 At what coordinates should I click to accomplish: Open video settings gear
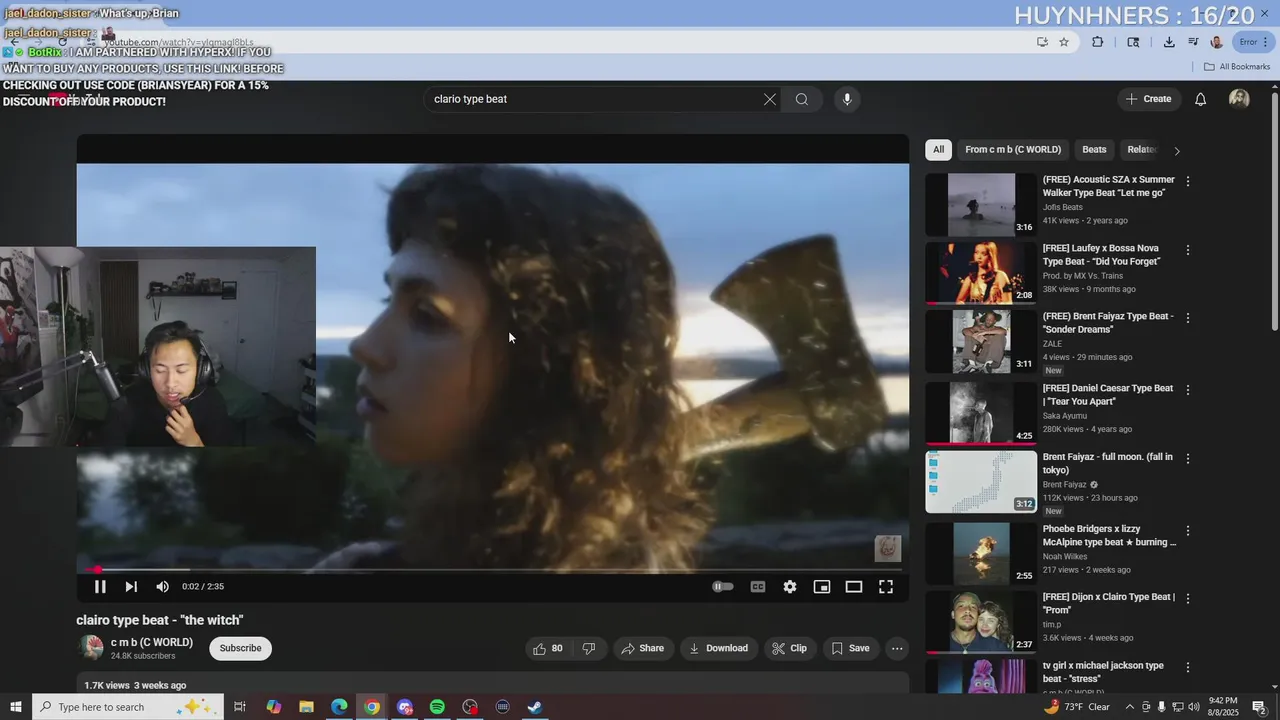(x=790, y=587)
